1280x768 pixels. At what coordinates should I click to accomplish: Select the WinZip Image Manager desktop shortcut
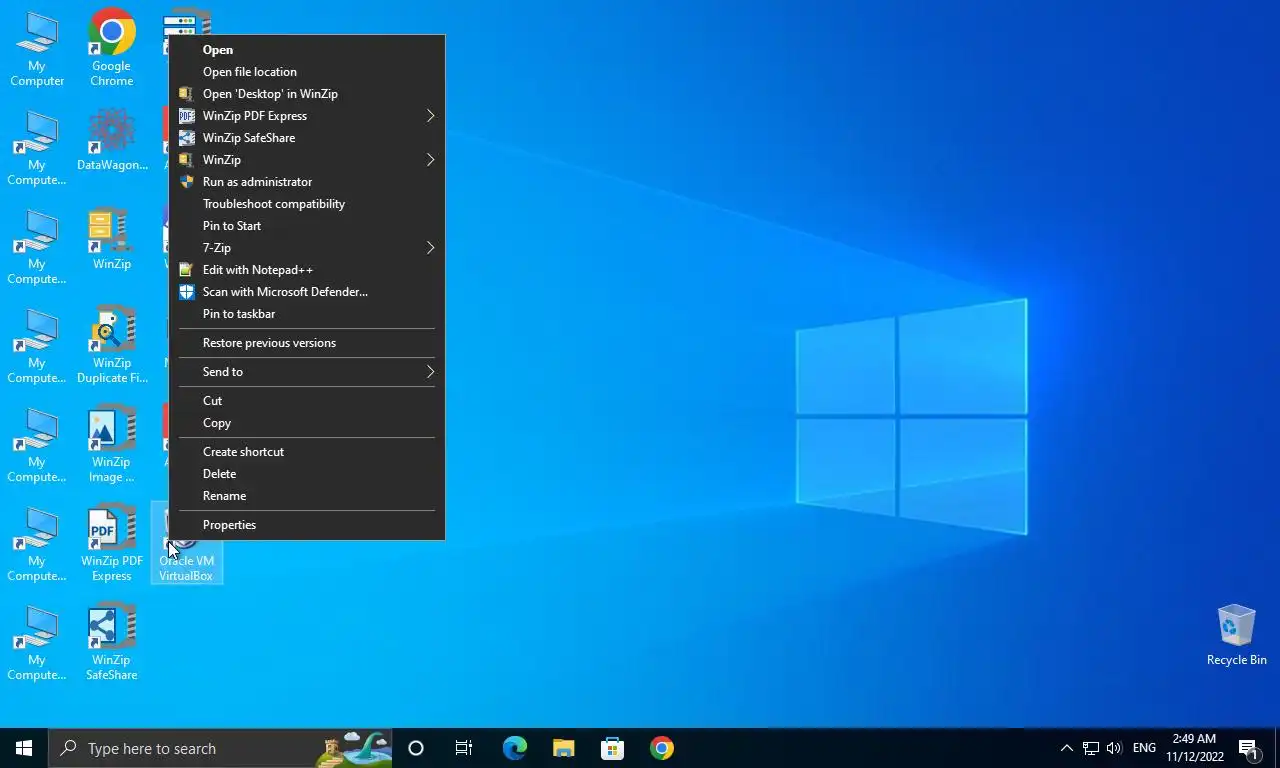point(111,444)
